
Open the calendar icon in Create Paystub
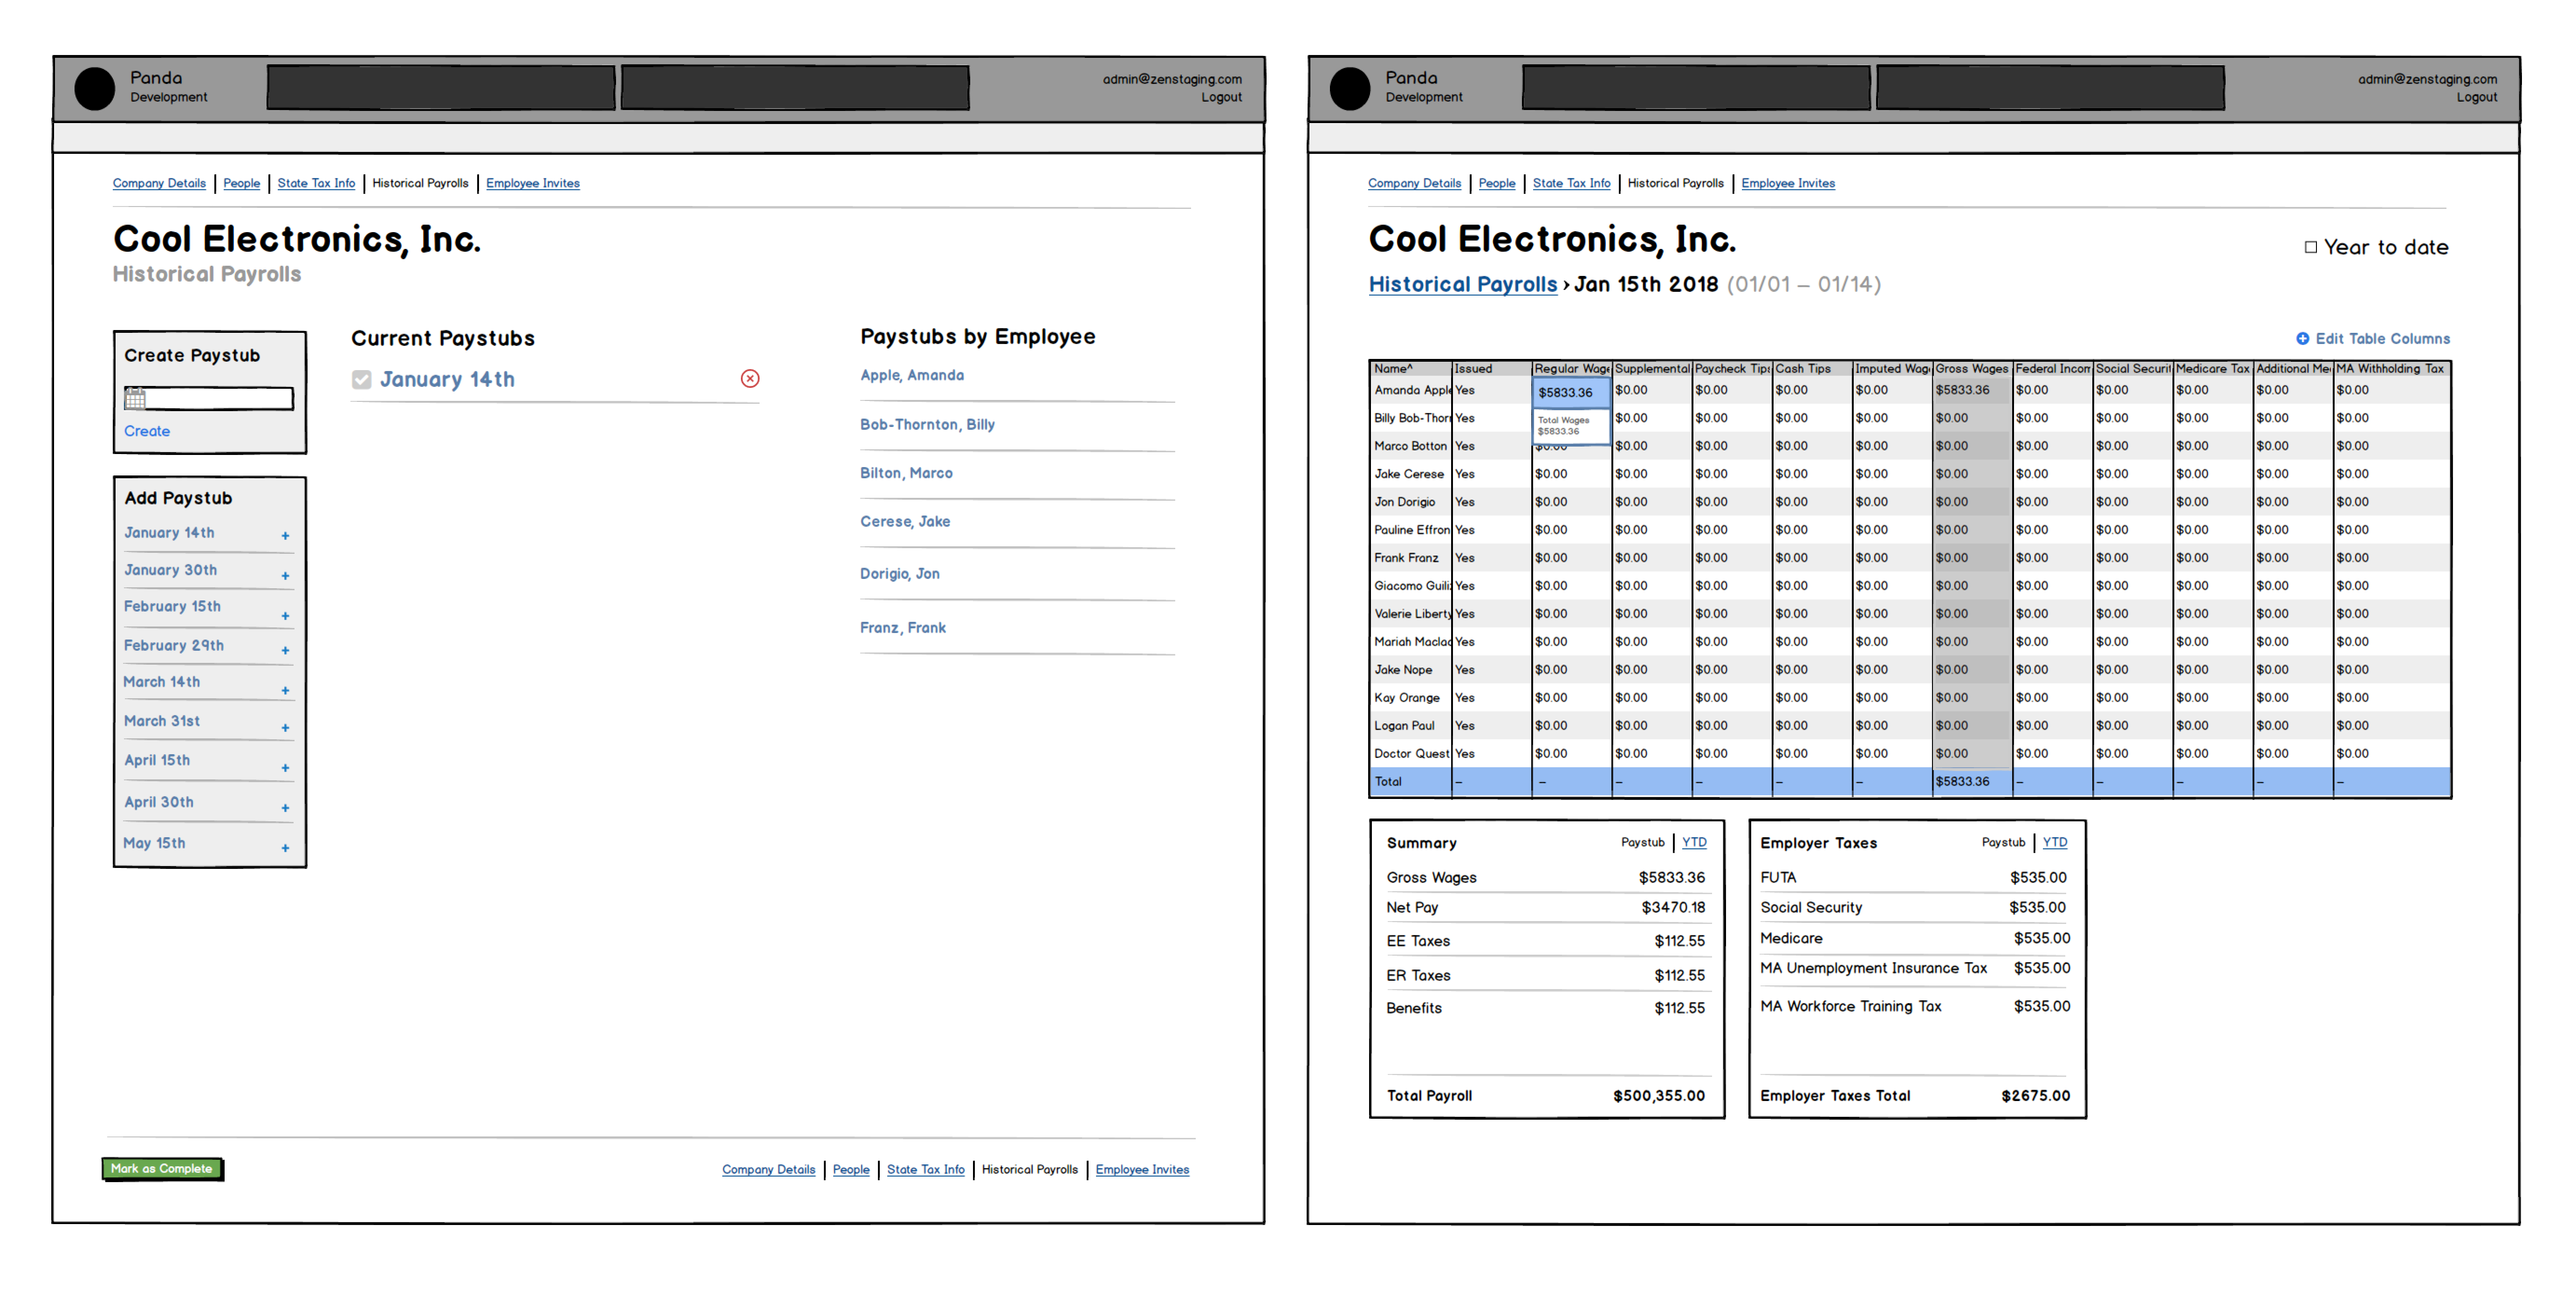tap(135, 399)
